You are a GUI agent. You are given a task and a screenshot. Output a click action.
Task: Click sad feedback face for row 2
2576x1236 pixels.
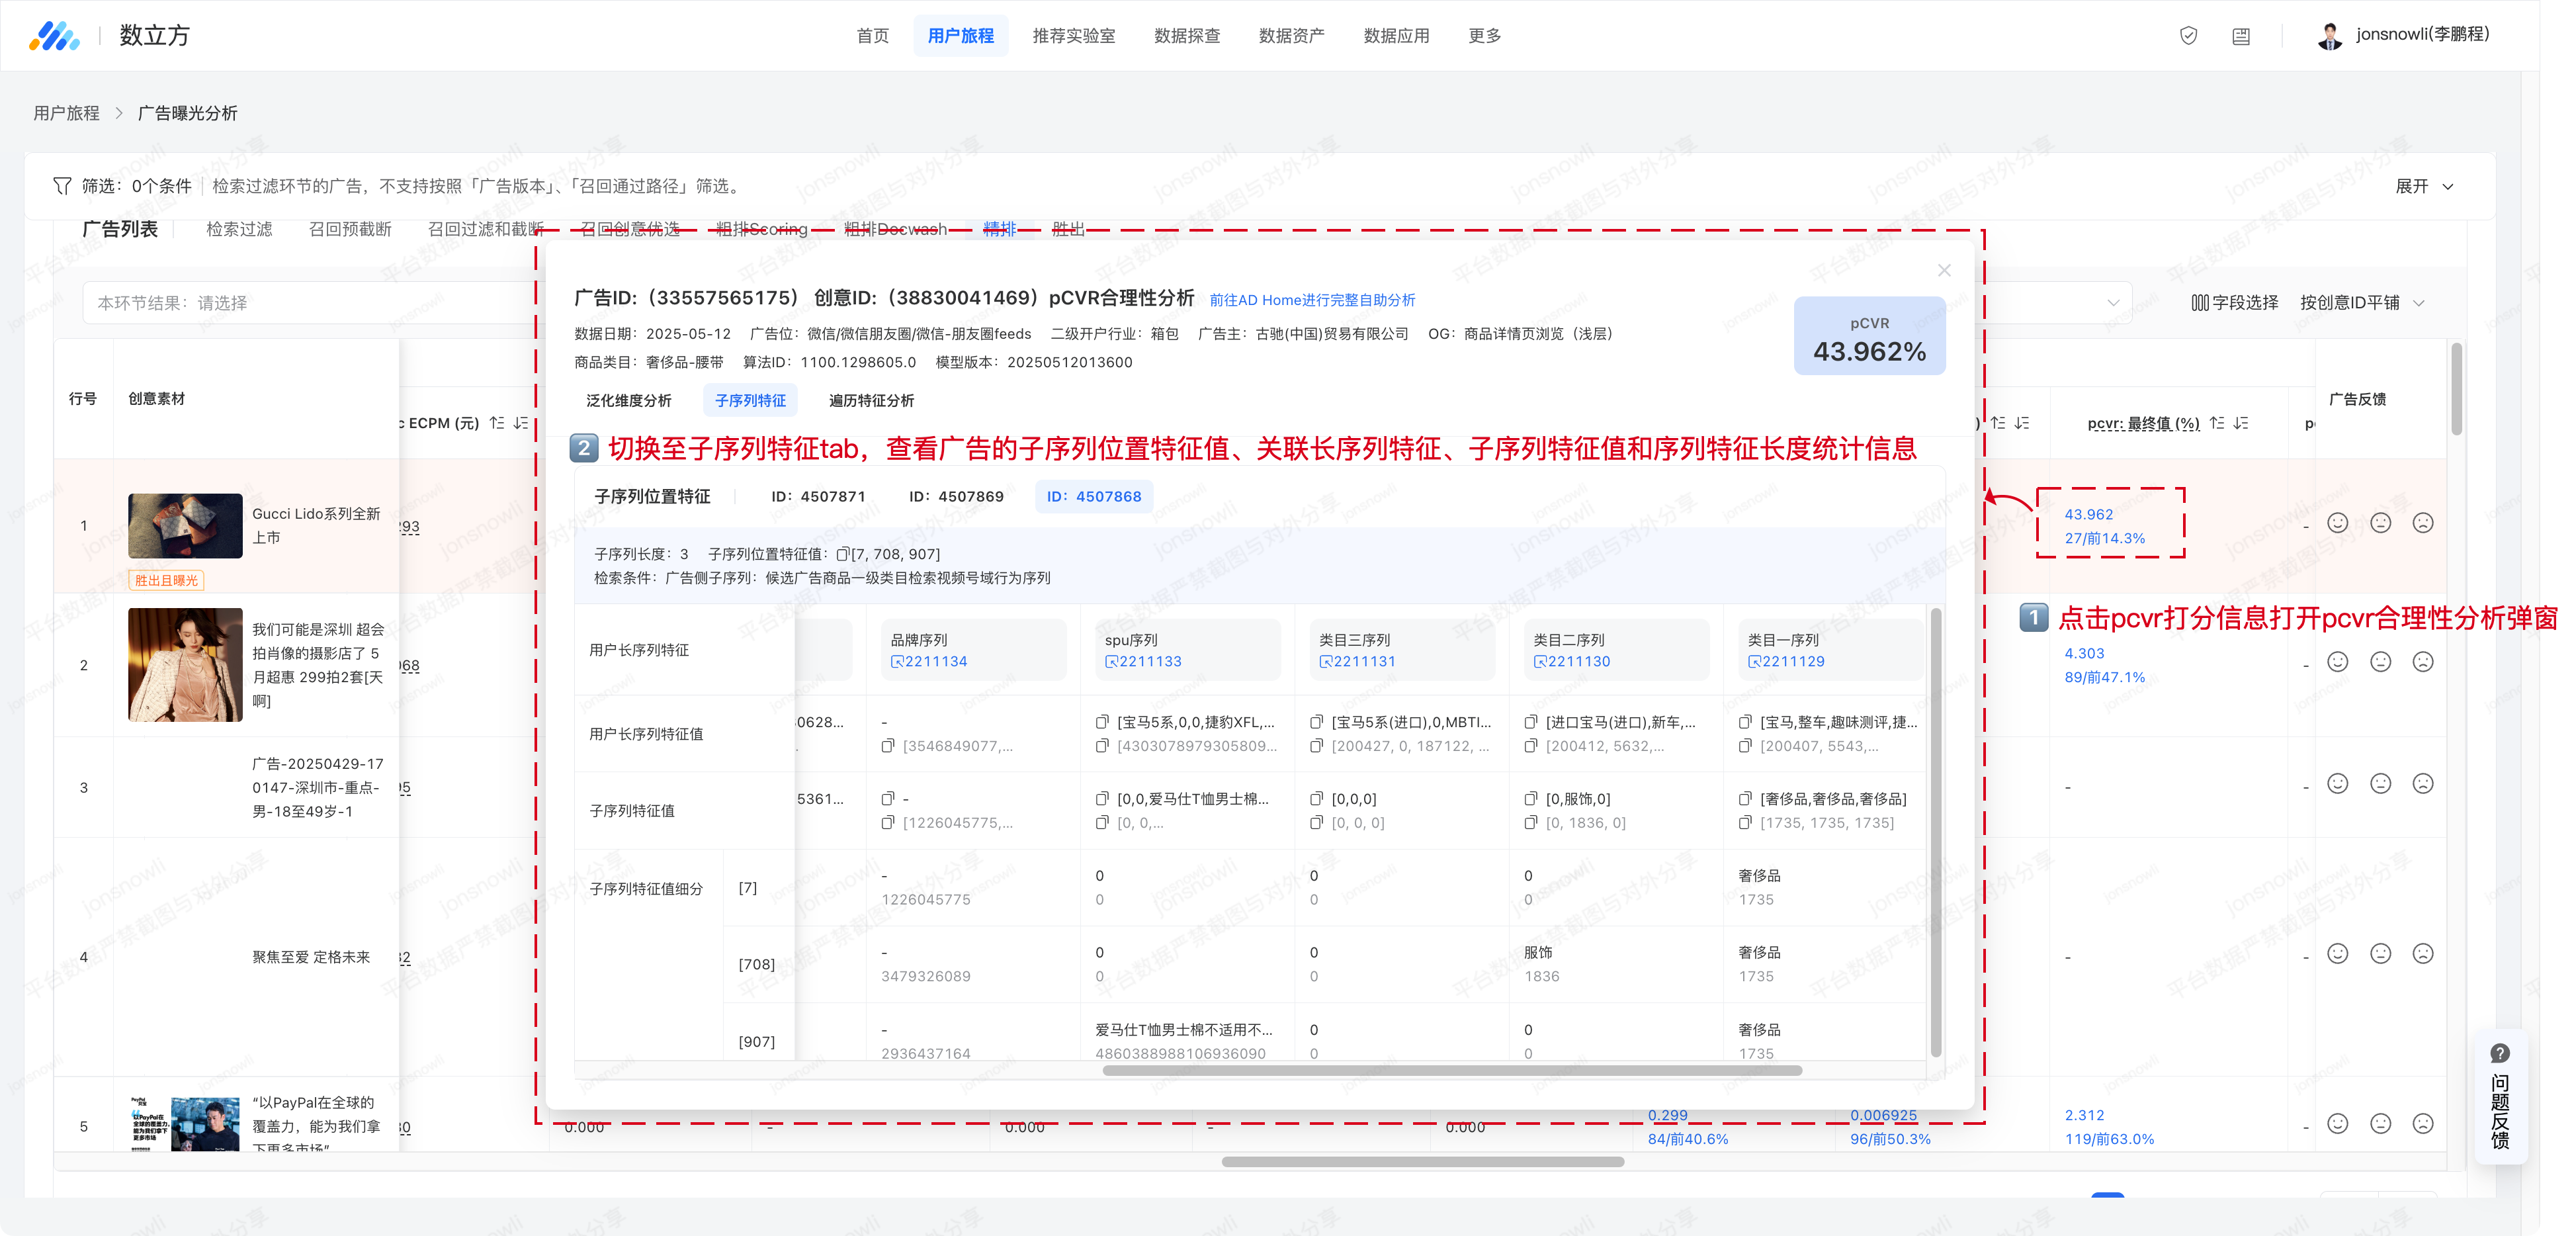point(2422,662)
